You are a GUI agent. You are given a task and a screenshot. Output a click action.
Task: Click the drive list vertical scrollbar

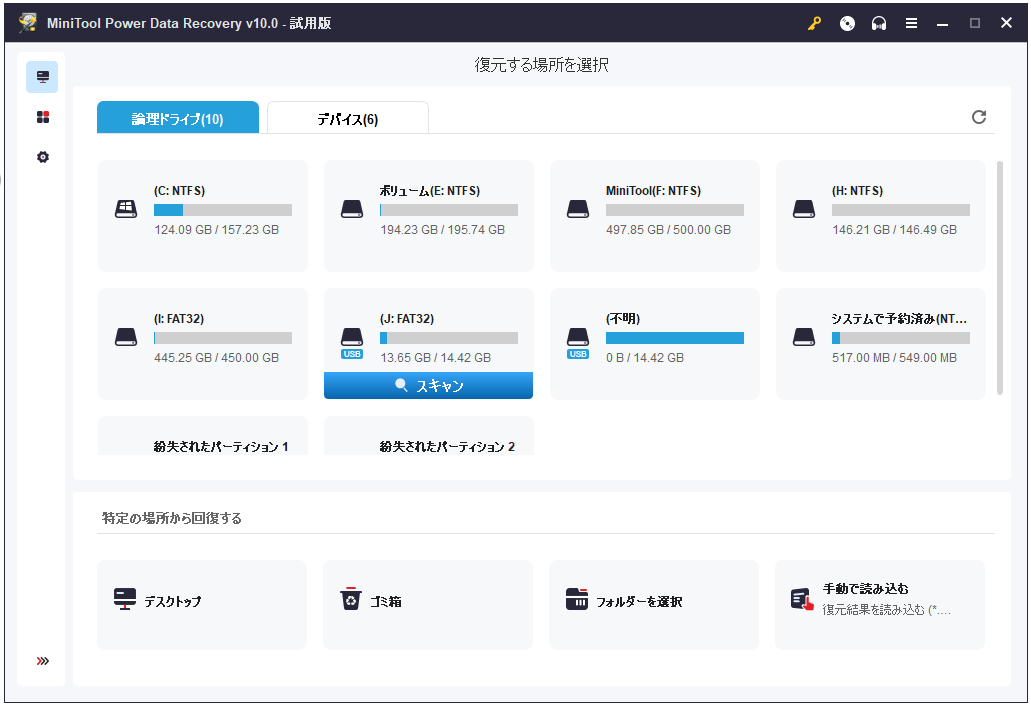999,278
